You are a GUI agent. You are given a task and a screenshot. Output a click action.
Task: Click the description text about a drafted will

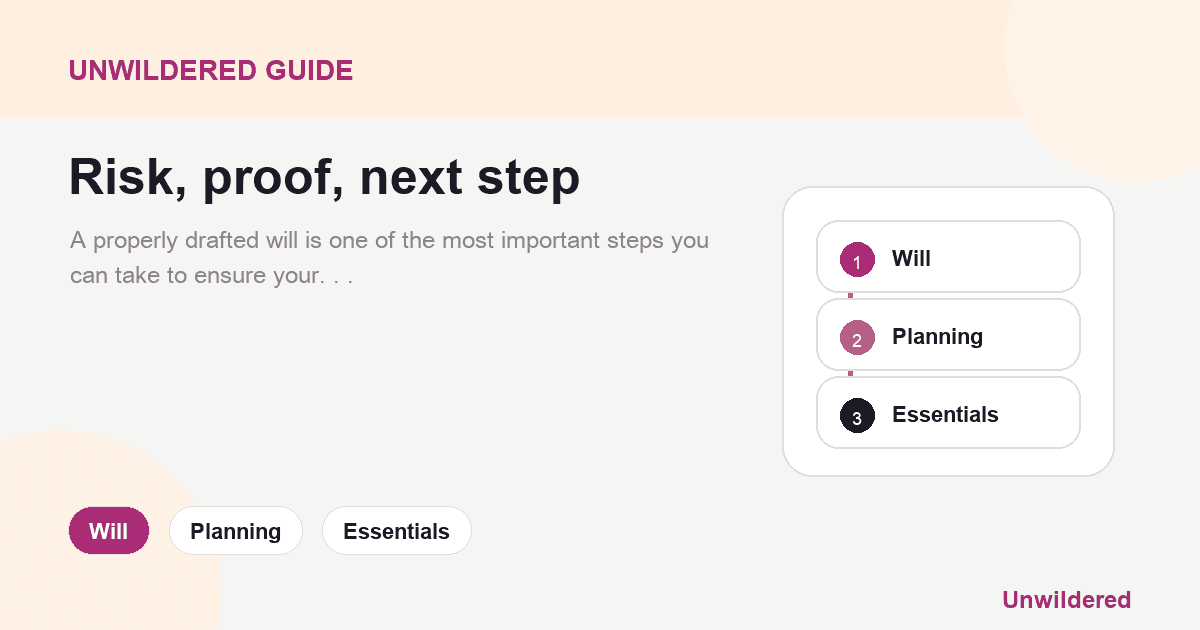[x=389, y=258]
